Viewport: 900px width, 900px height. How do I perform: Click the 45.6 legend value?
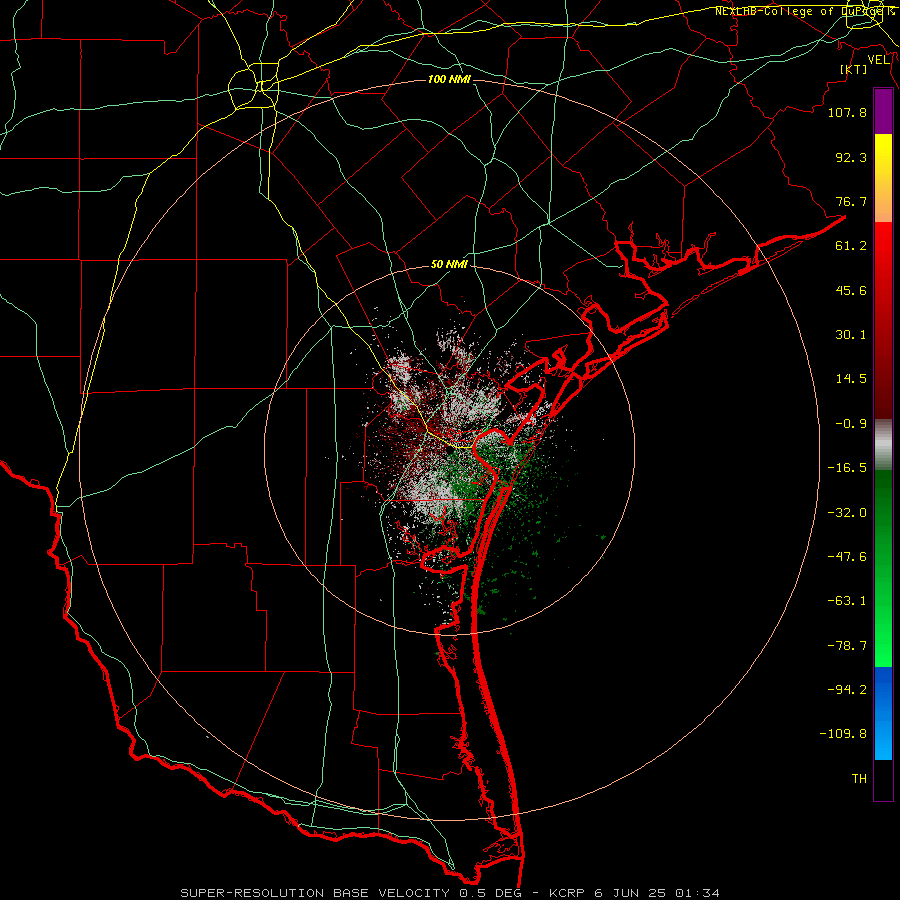851,290
